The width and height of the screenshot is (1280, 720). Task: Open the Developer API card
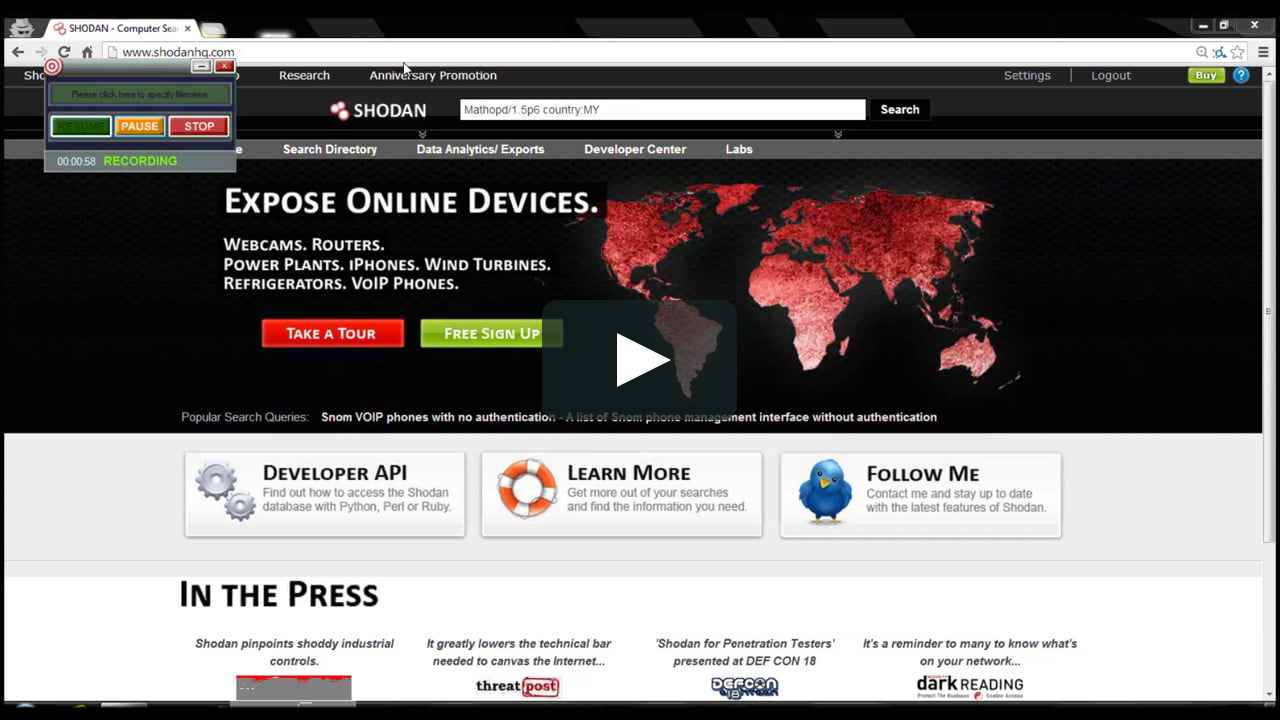325,494
